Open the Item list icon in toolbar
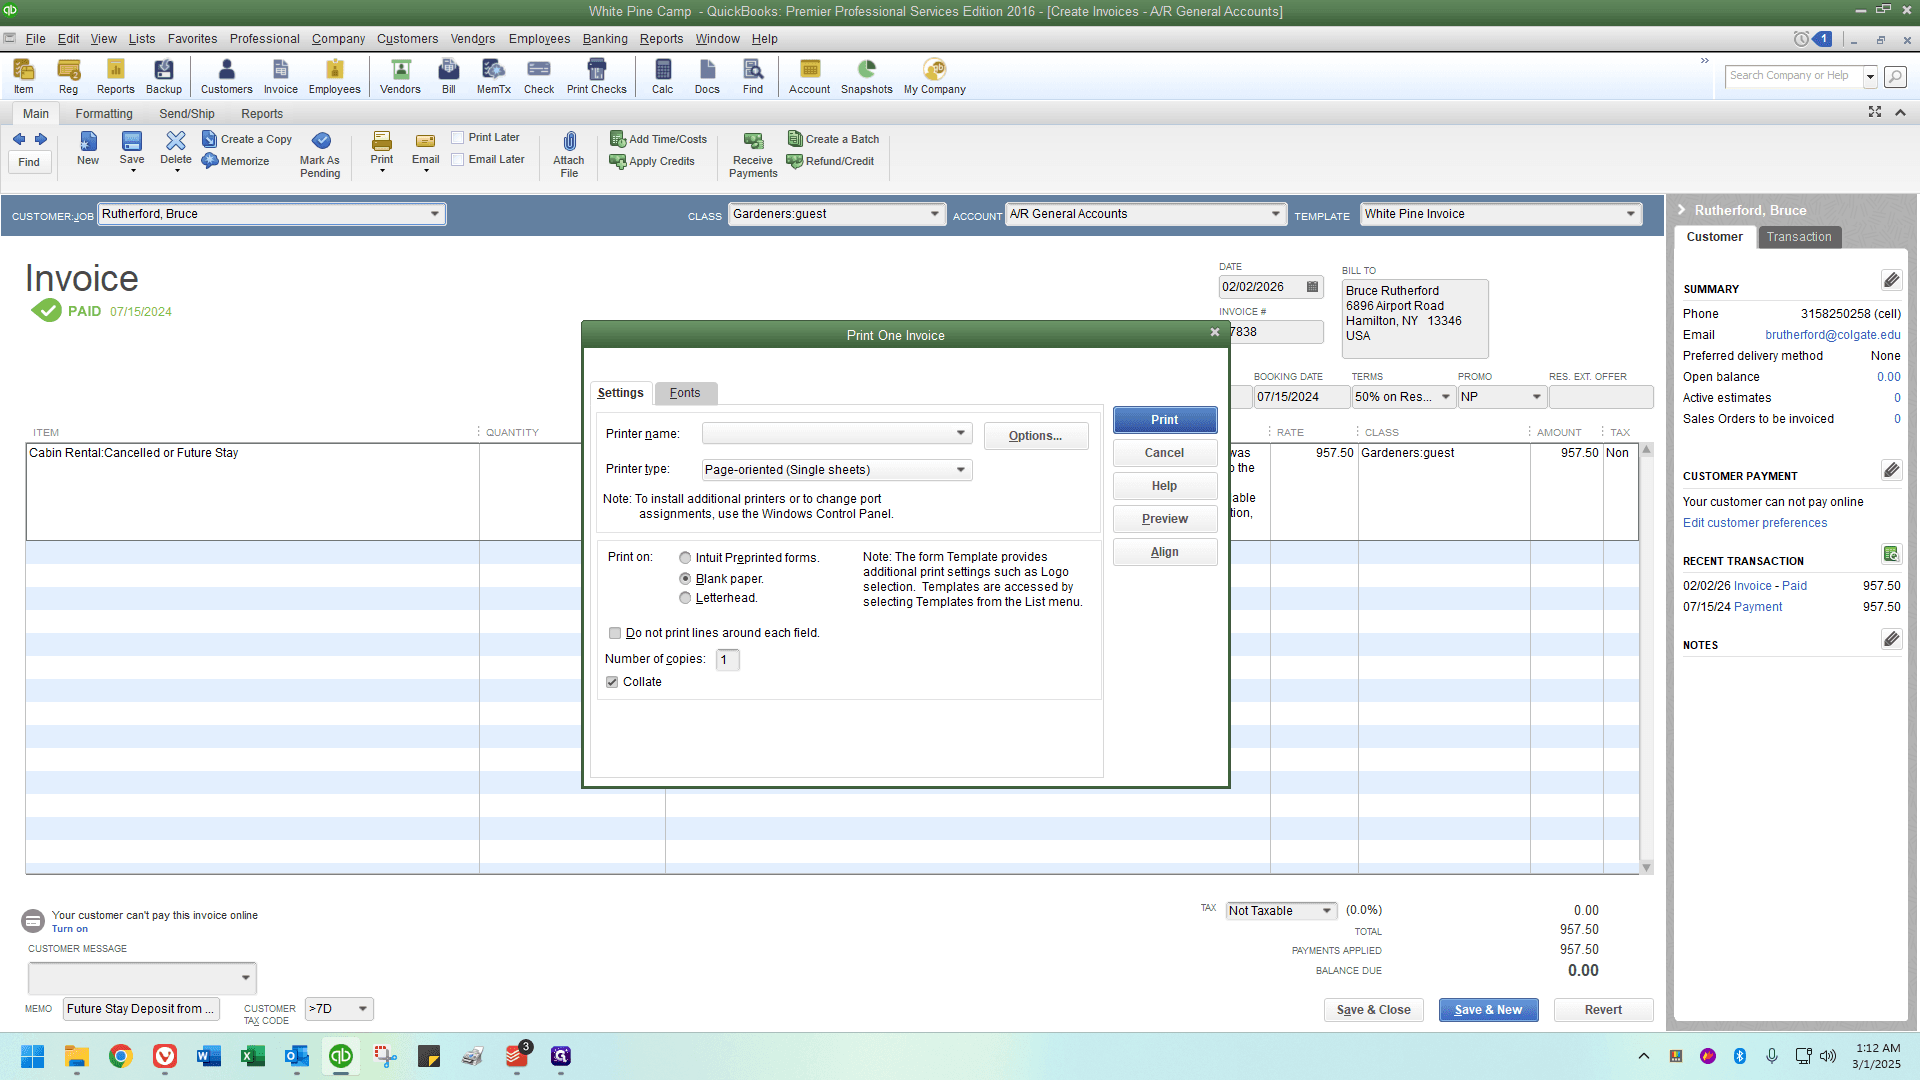Image resolution: width=1920 pixels, height=1080 pixels. point(23,76)
